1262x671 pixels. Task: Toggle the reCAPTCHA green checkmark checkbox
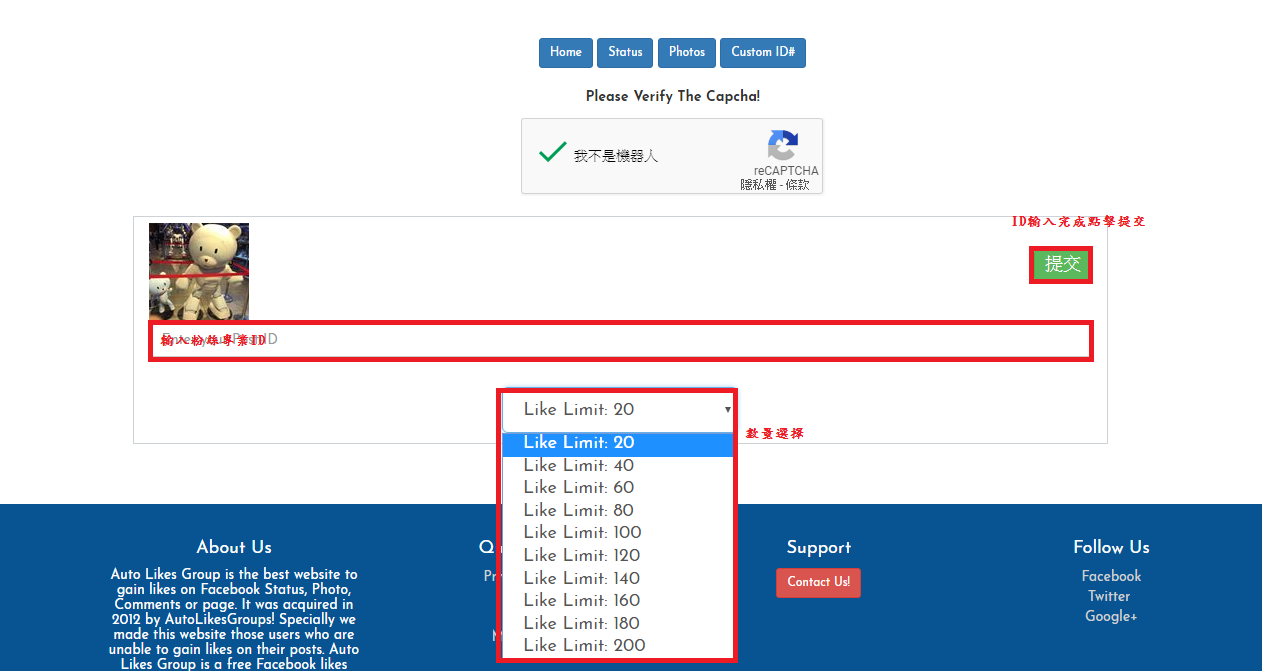click(552, 153)
